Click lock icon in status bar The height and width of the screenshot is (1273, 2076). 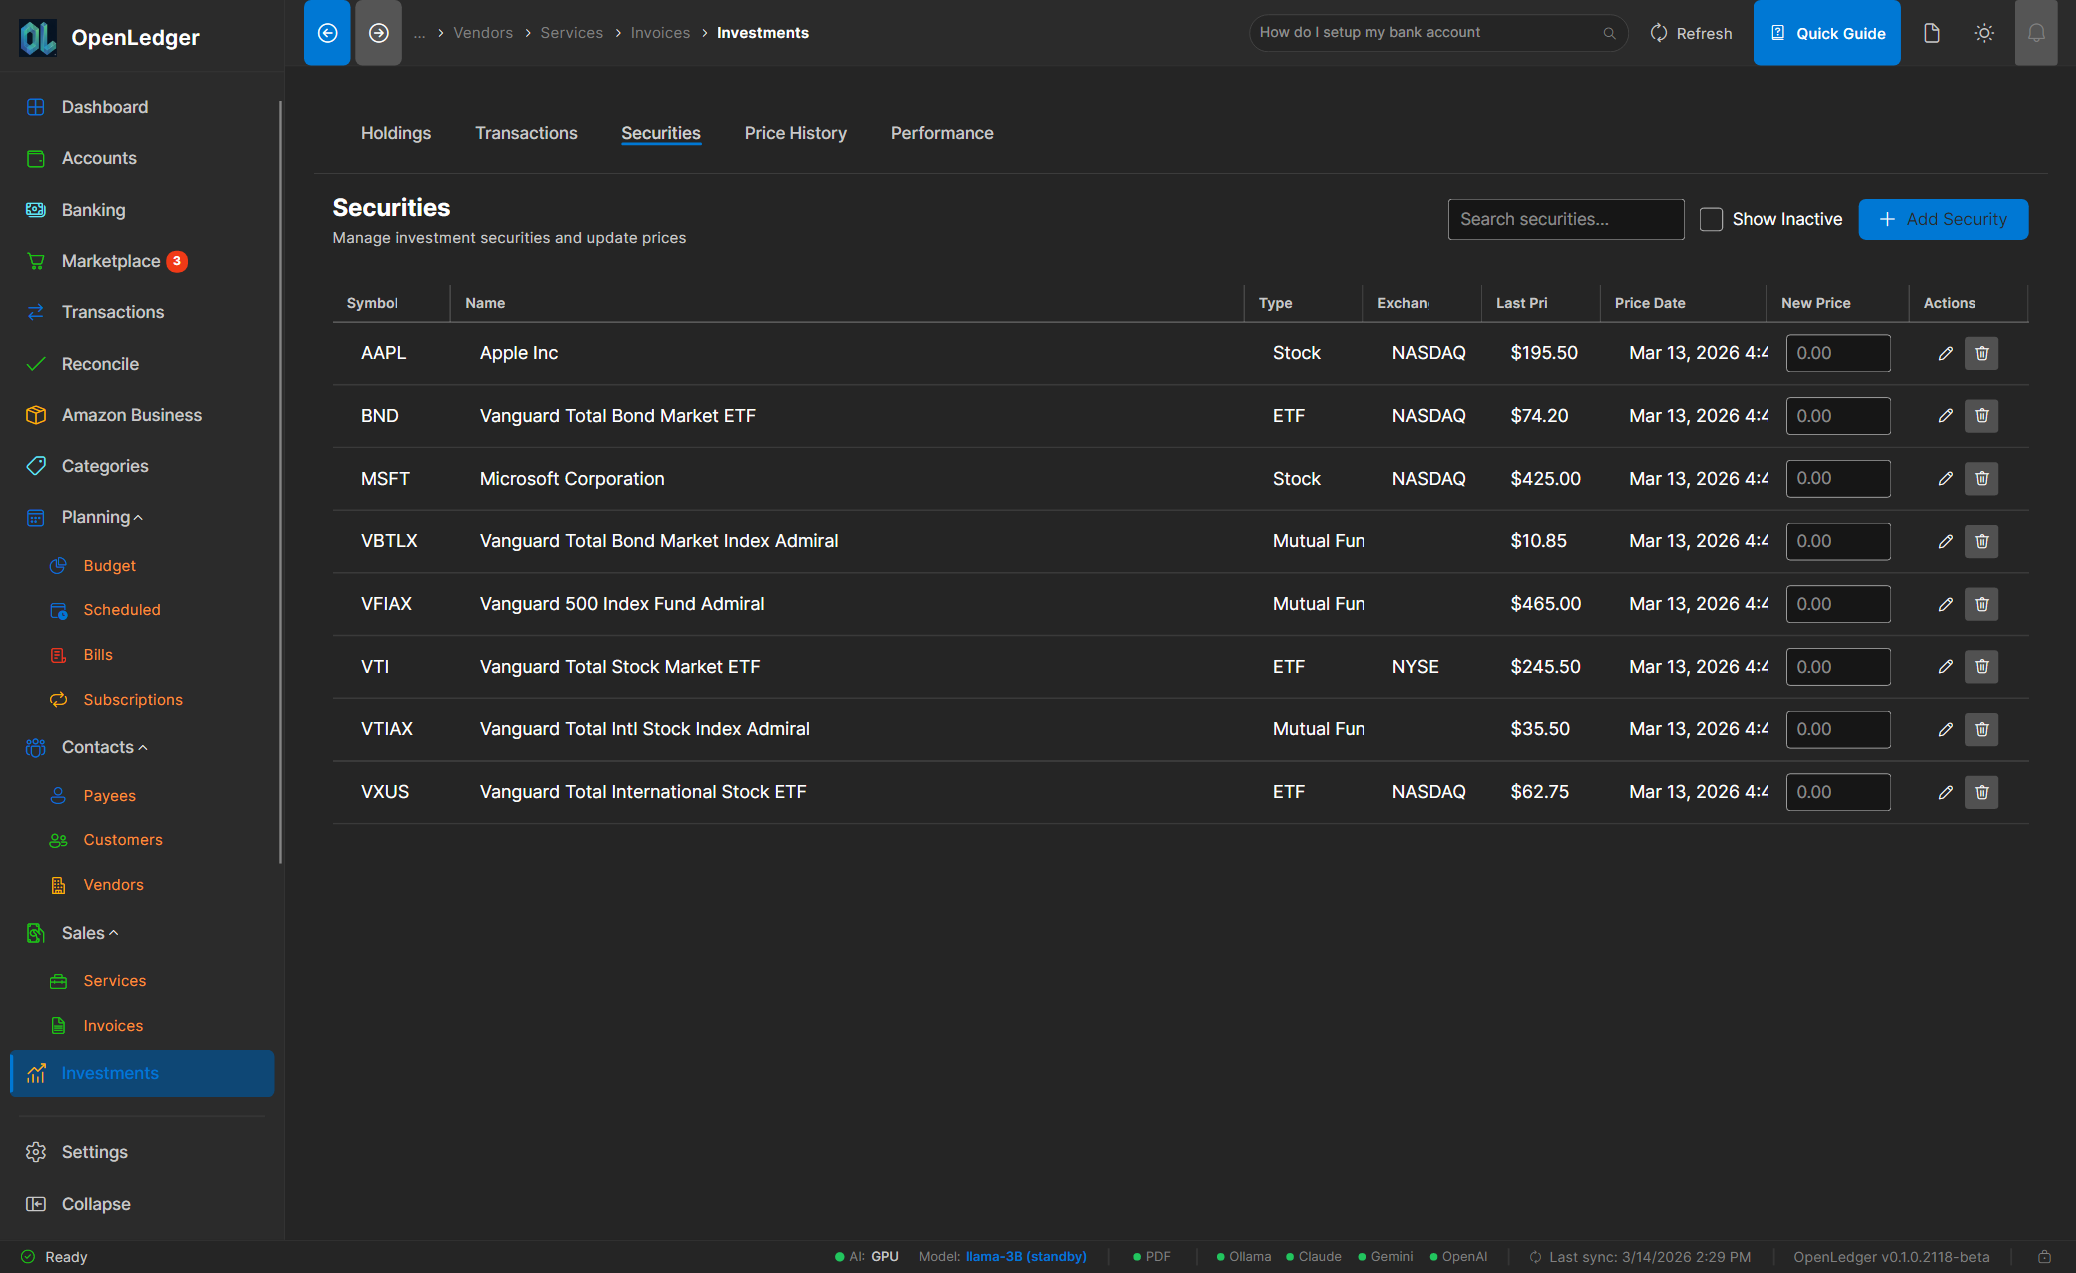coord(2044,1257)
